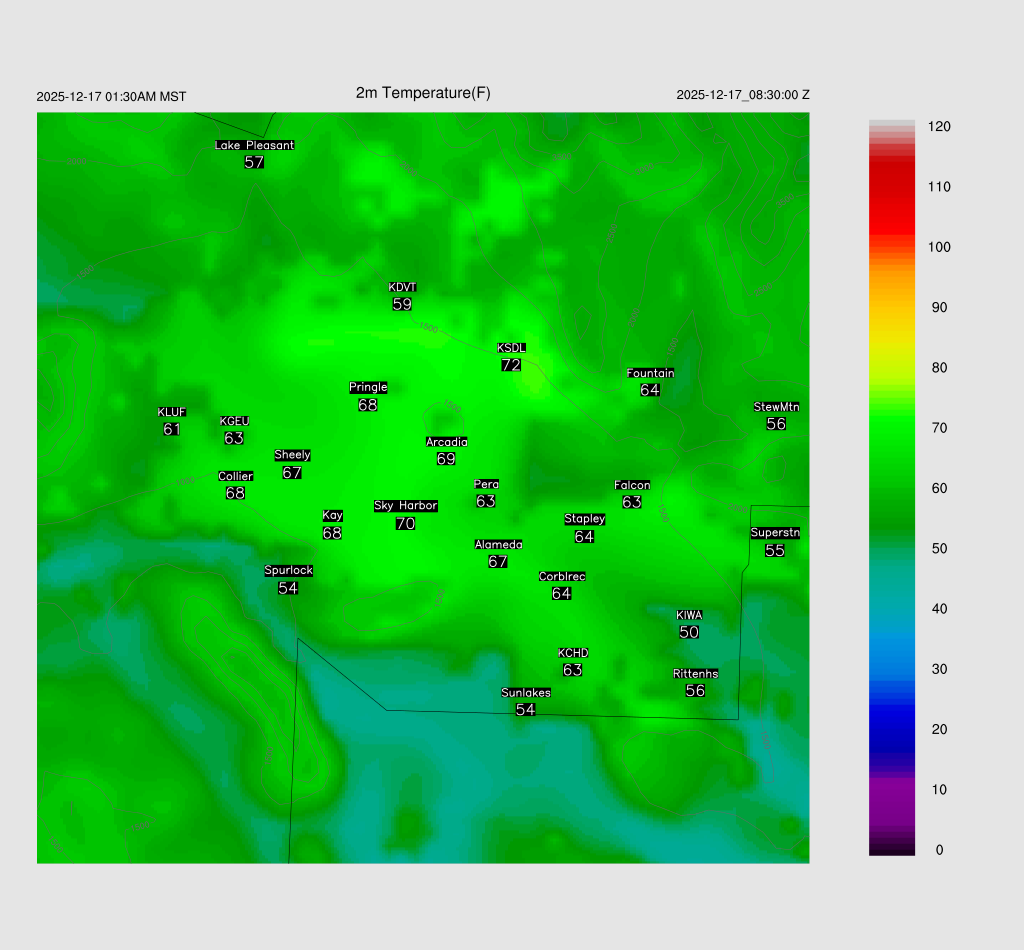Select the Superstn station label
This screenshot has width=1024, height=950.
[x=775, y=533]
